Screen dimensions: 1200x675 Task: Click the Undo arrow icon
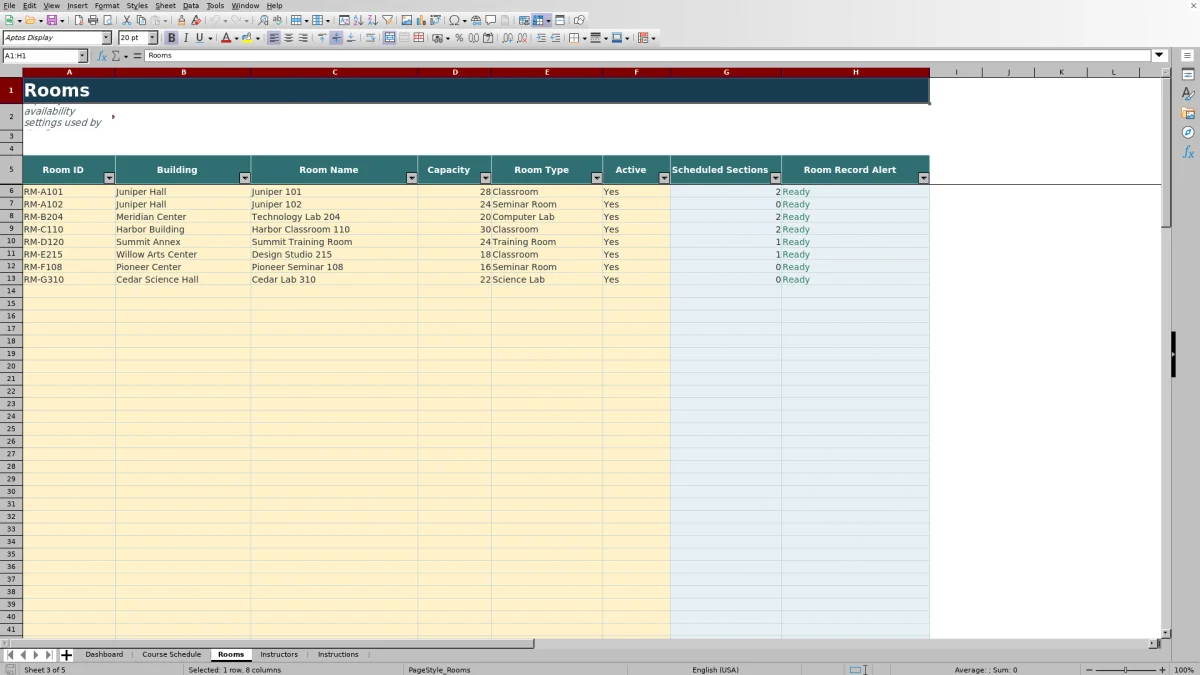215,20
